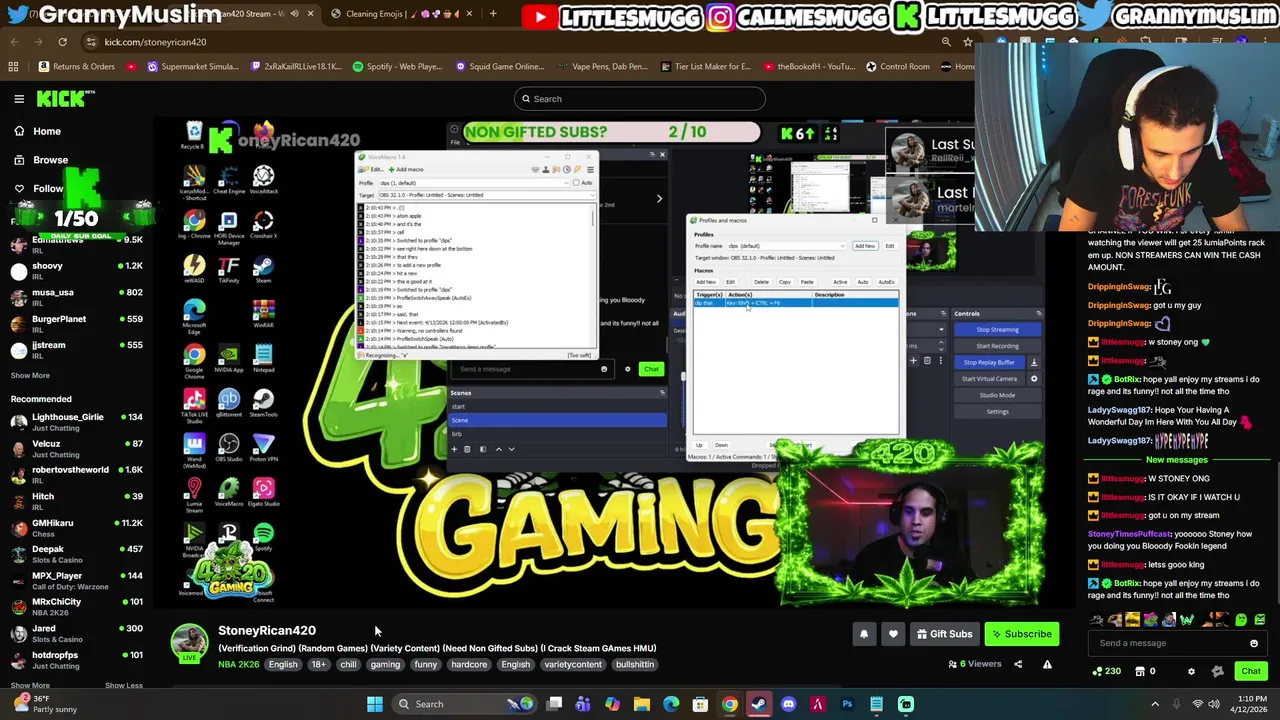Open Discord from taskbar
The image size is (1280, 720).
[788, 704]
